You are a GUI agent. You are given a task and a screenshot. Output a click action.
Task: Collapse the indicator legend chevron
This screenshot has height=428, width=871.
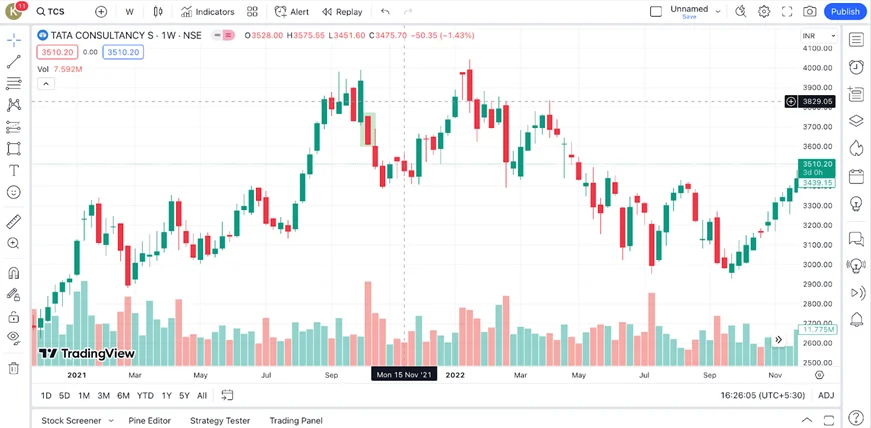point(45,84)
